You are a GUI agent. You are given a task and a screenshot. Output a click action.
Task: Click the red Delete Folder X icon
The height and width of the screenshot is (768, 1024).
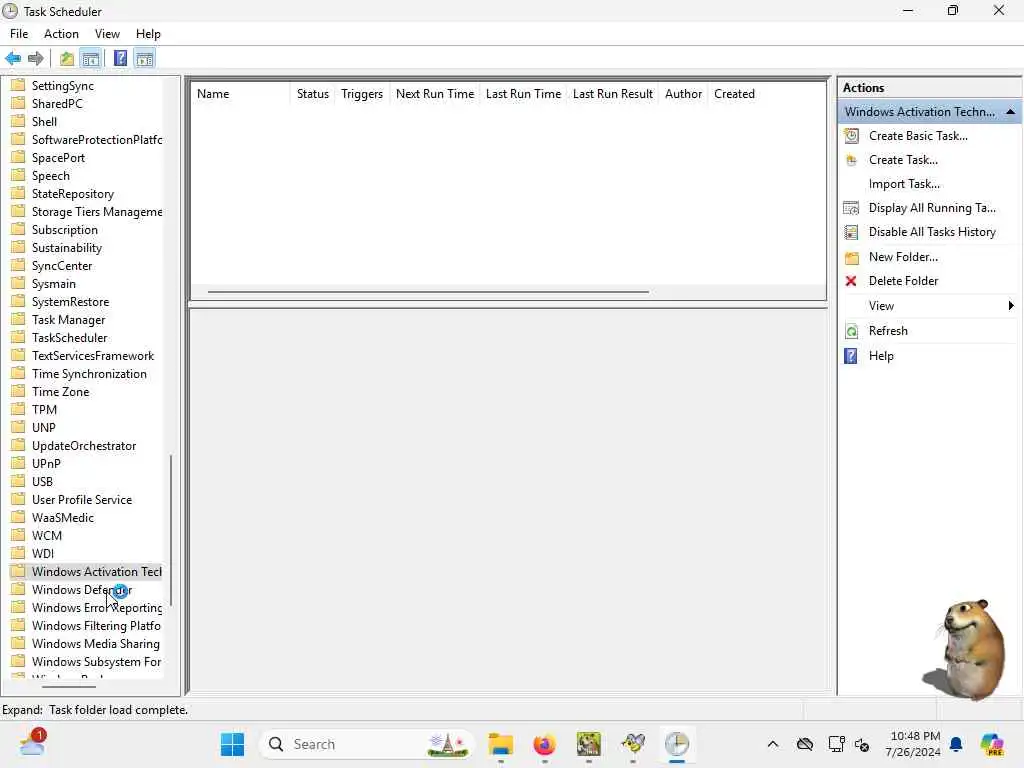(x=850, y=281)
